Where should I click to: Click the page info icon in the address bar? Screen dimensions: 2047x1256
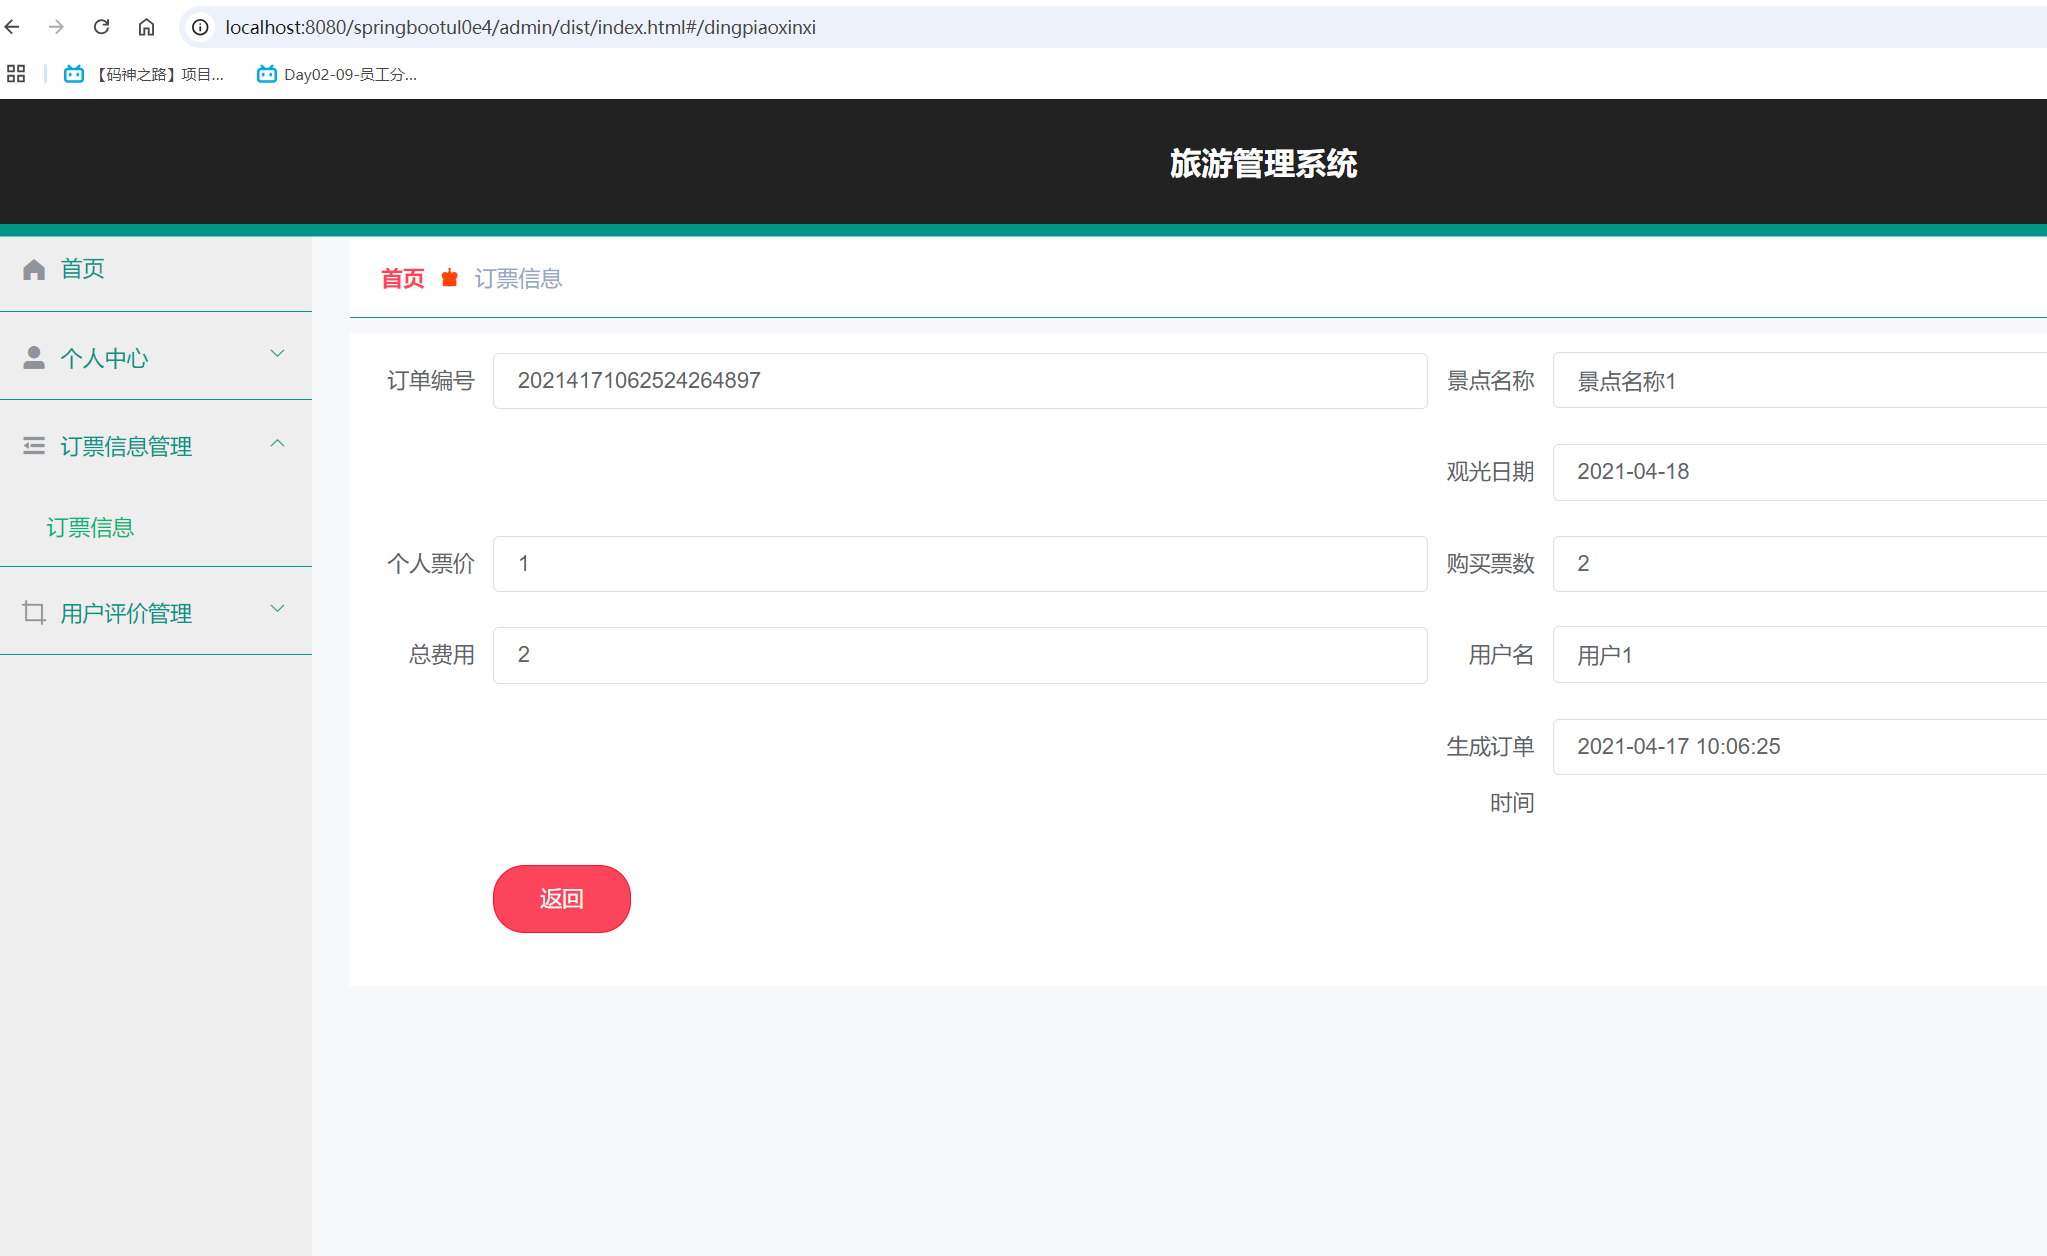[x=199, y=27]
